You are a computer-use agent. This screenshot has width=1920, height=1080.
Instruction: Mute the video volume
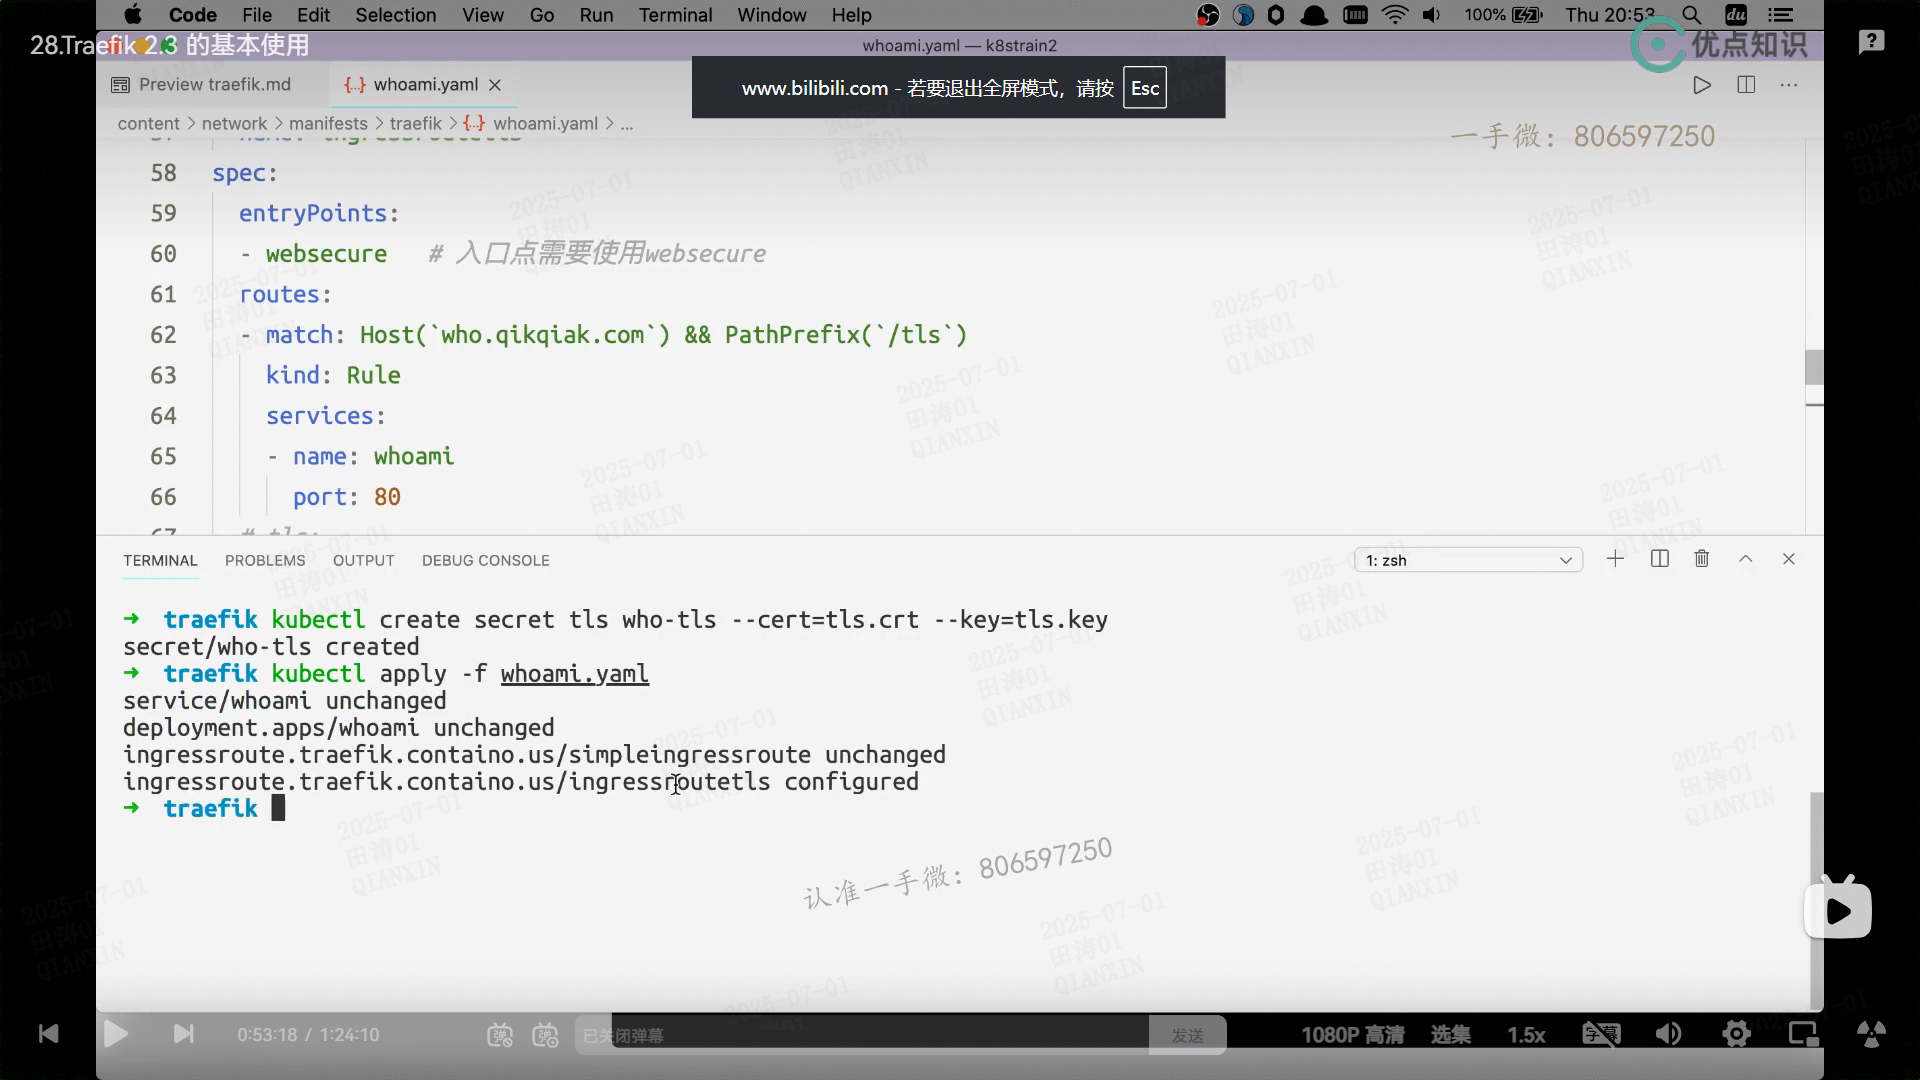tap(1668, 1034)
